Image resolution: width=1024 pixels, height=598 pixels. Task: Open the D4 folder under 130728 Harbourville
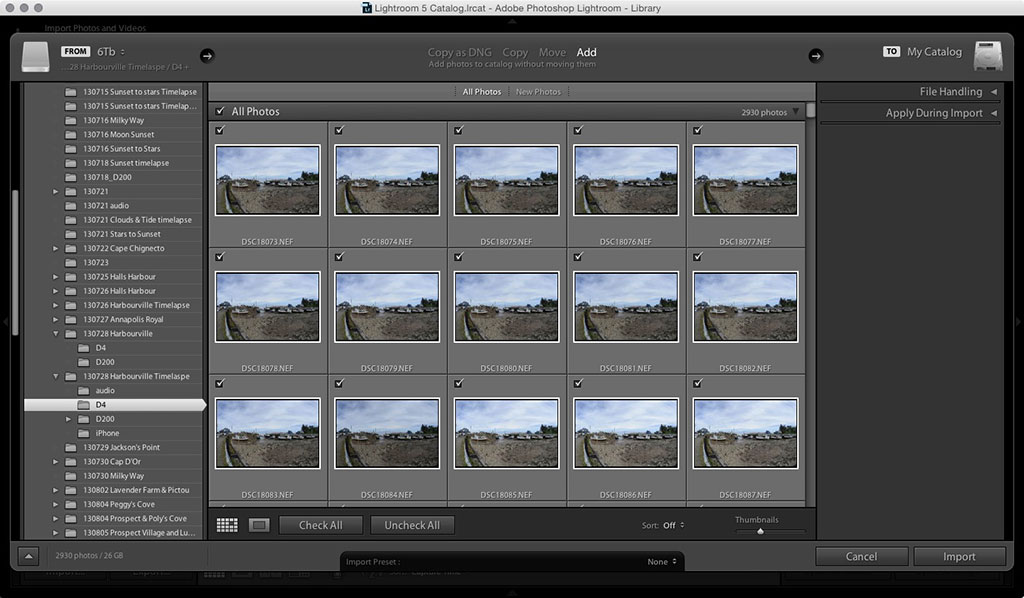(101, 348)
